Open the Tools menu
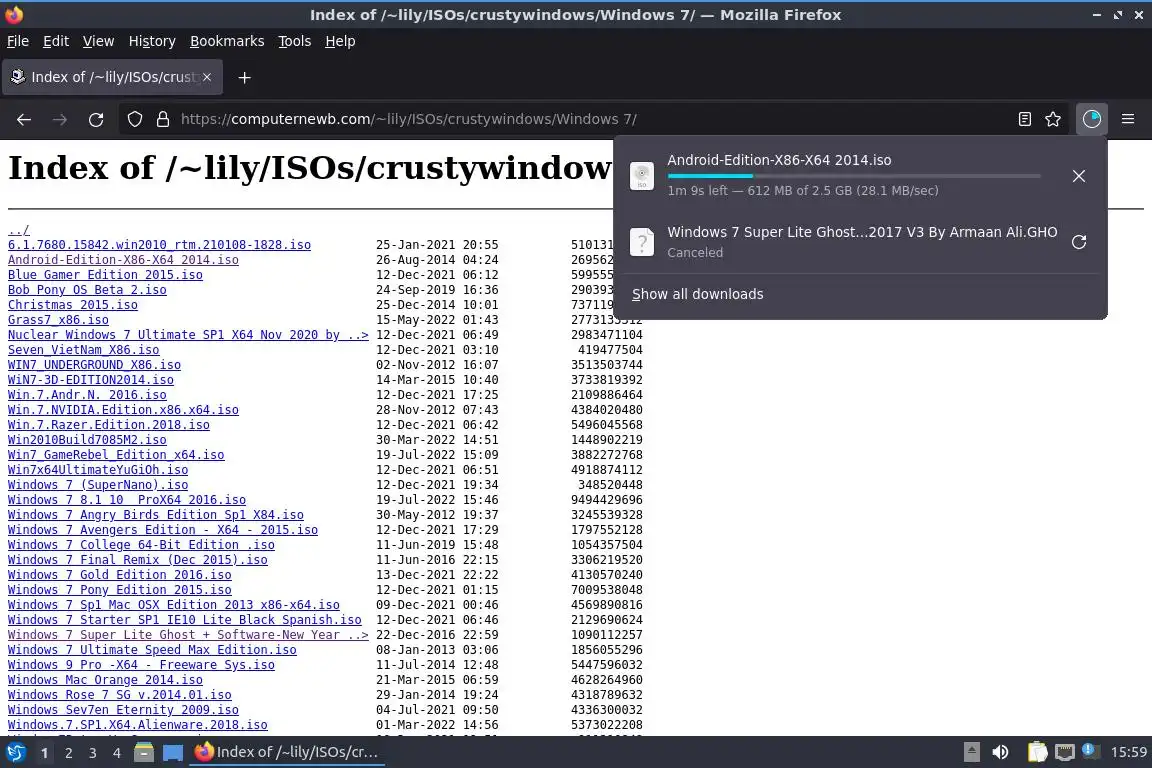The image size is (1152, 768). [x=295, y=41]
